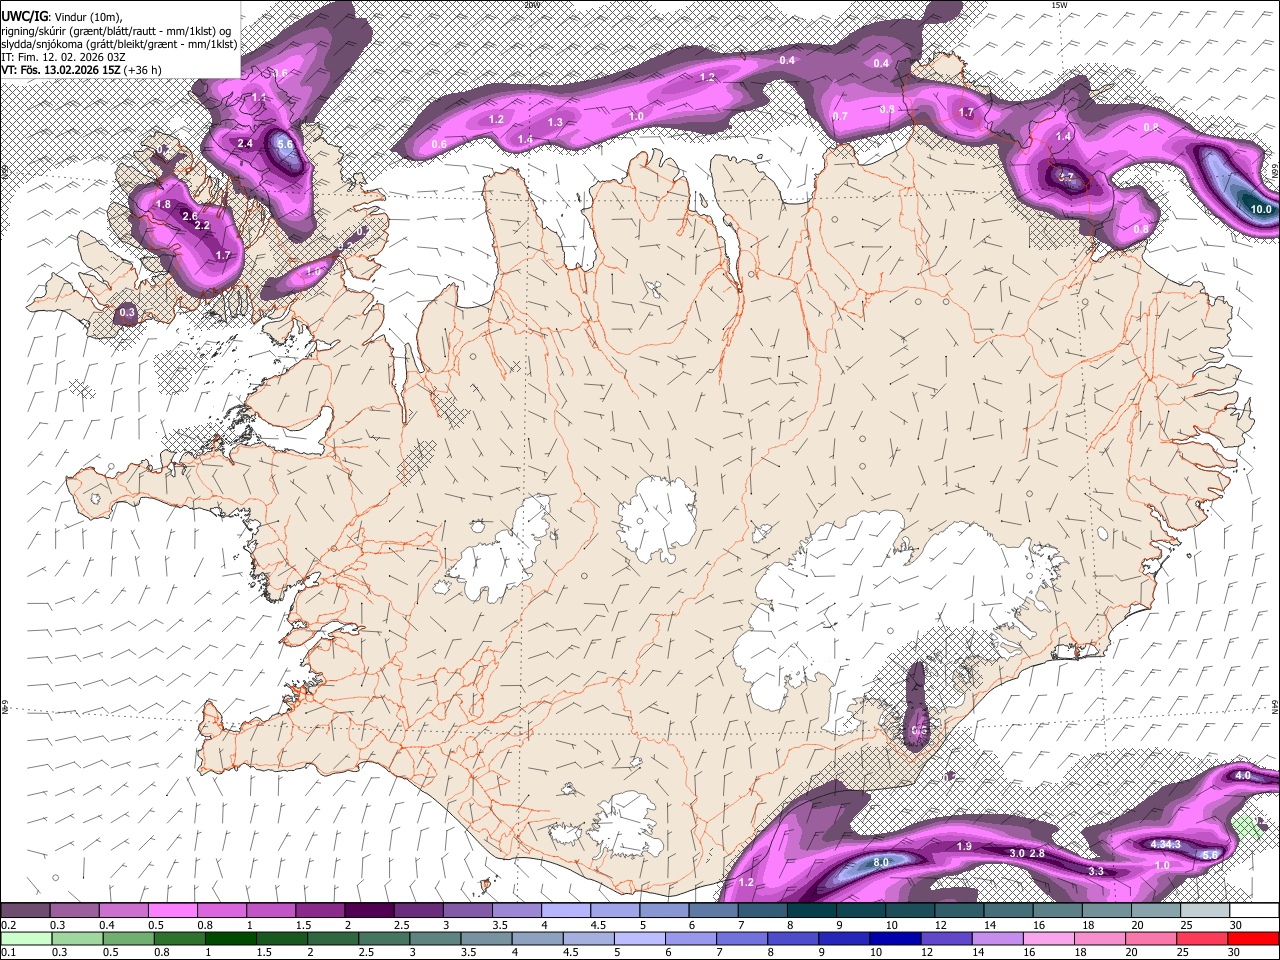Screen dimensions: 1280x960
Task: Click the '3.5' label under the upper legend
Action: tap(500, 925)
